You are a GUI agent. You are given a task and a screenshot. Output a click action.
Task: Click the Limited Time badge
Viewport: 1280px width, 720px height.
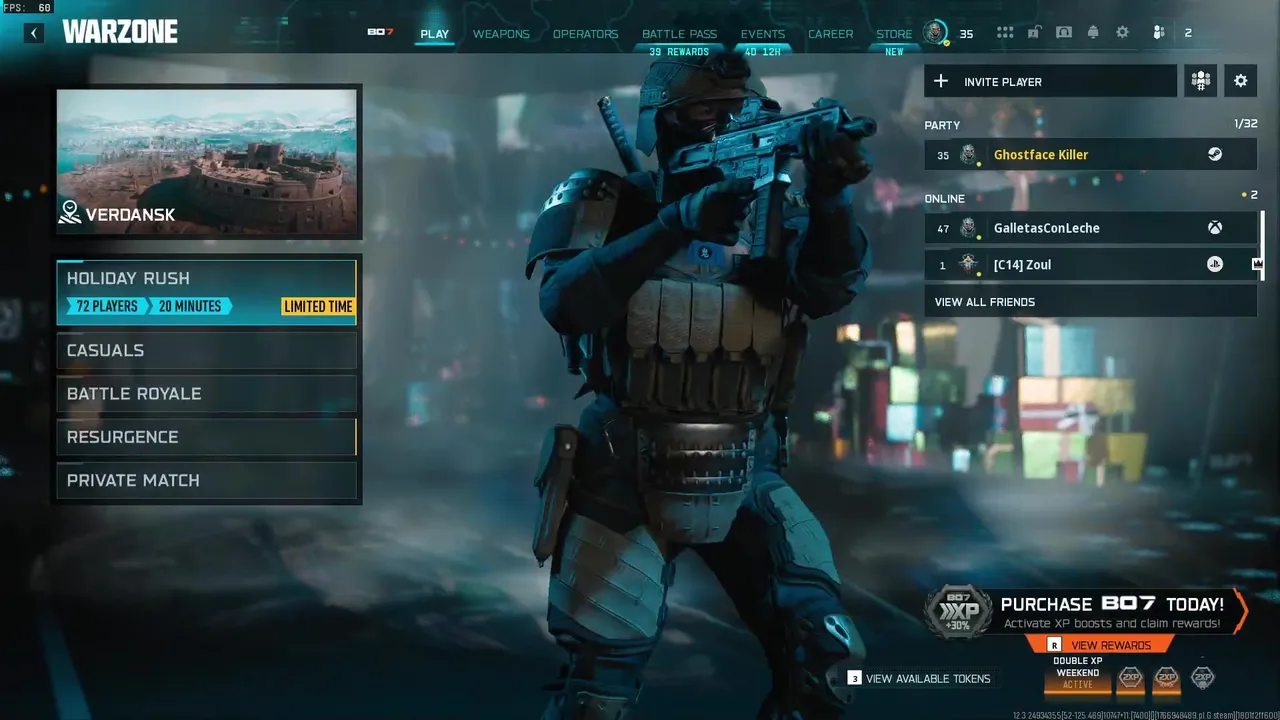pyautogui.click(x=318, y=307)
